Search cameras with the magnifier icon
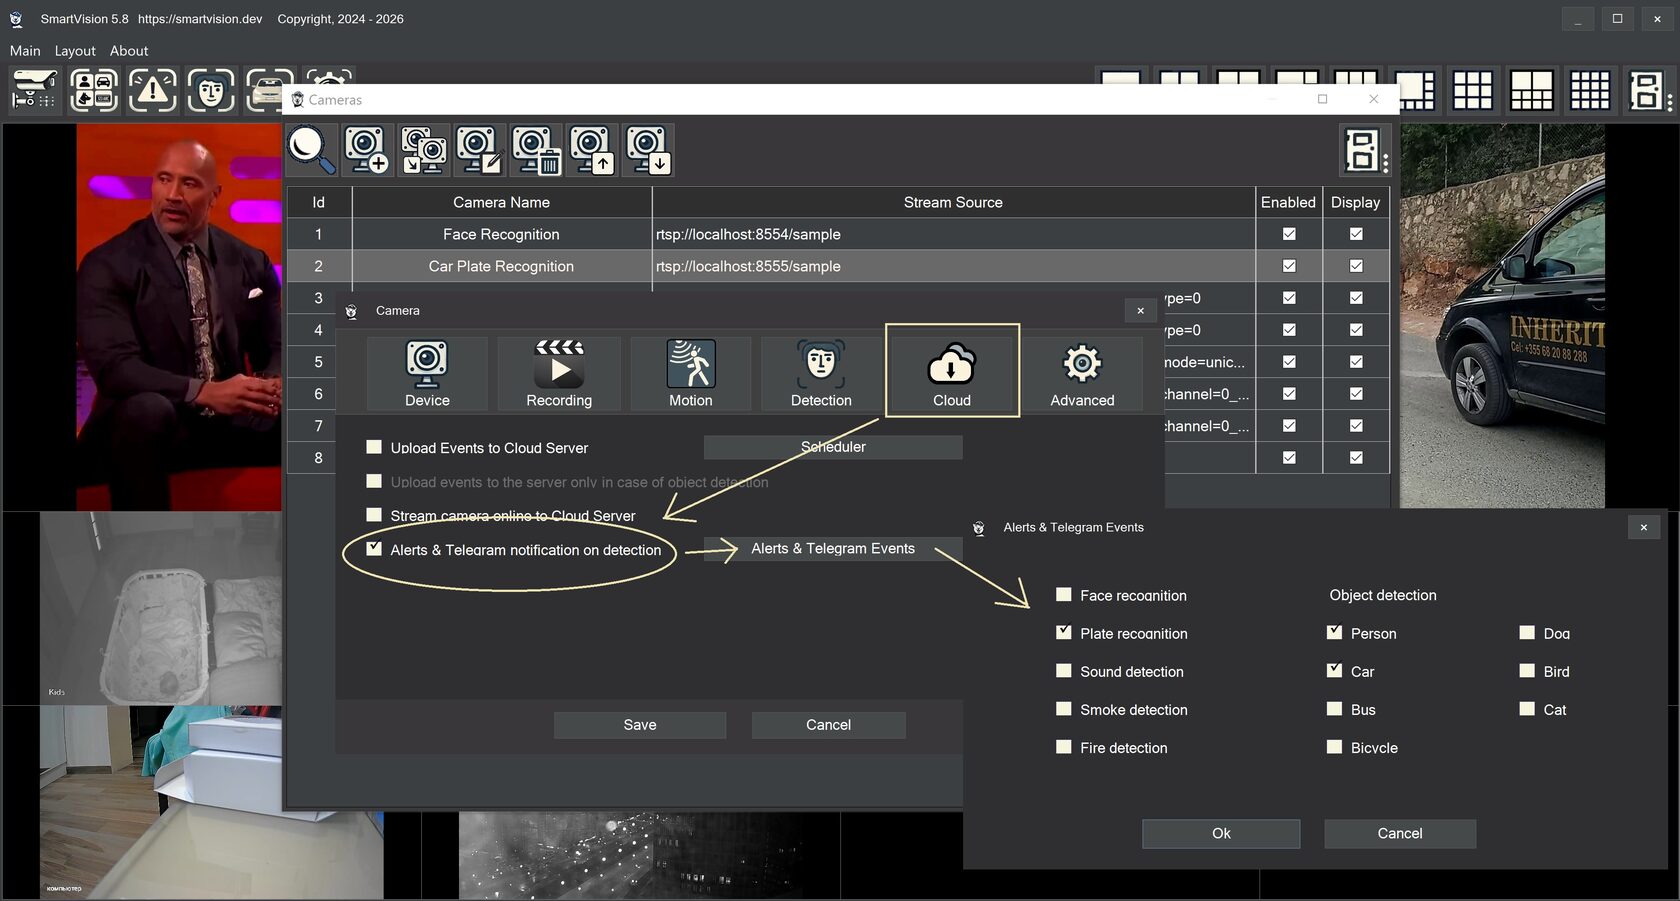Image resolution: width=1680 pixels, height=901 pixels. 312,150
